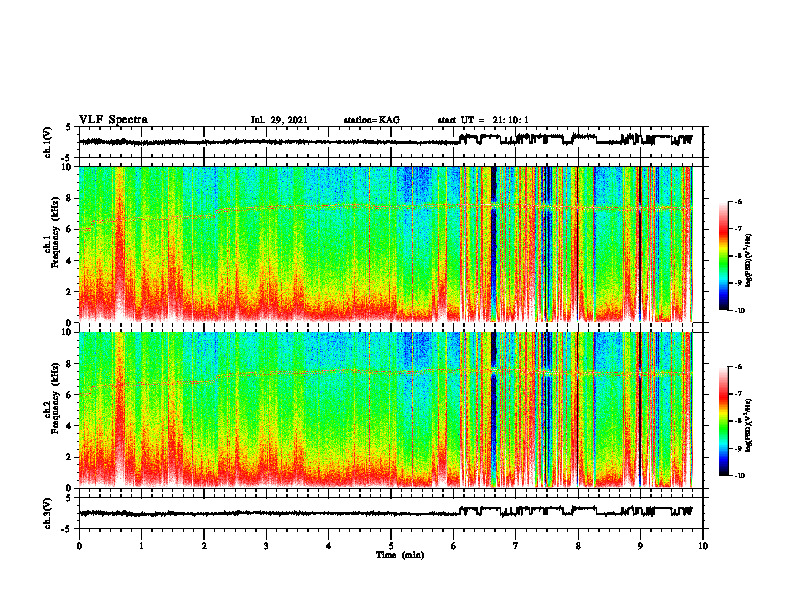This screenshot has width=792, height=612.
Task: Click the "ch.1(V)" waveform axis label
Action: coord(48,142)
